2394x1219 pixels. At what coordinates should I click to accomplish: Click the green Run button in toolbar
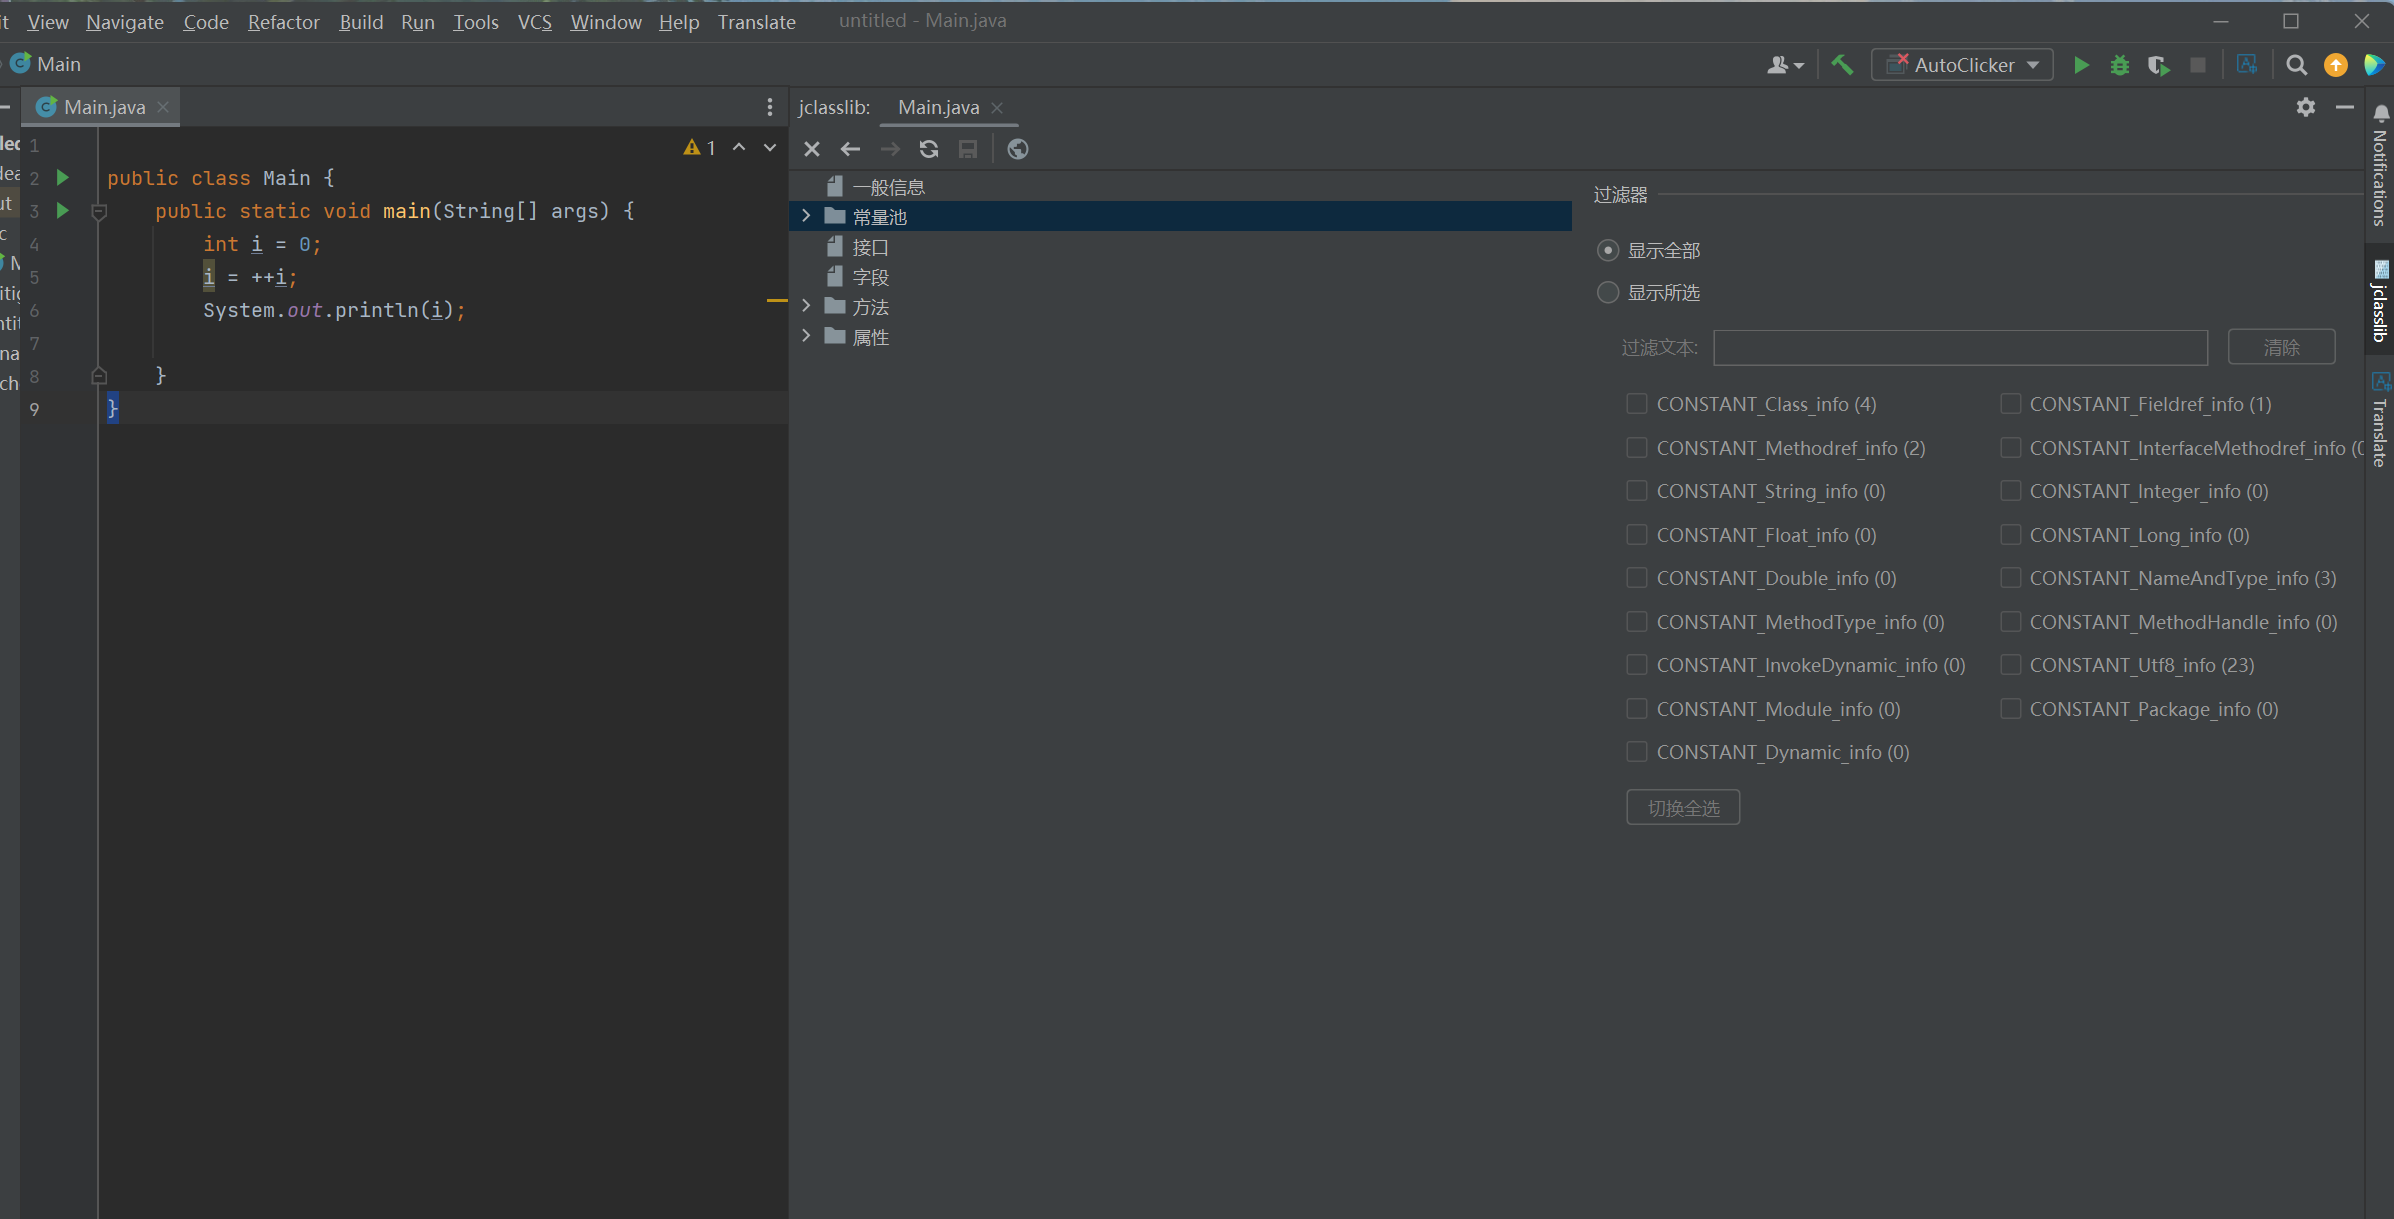2081,65
